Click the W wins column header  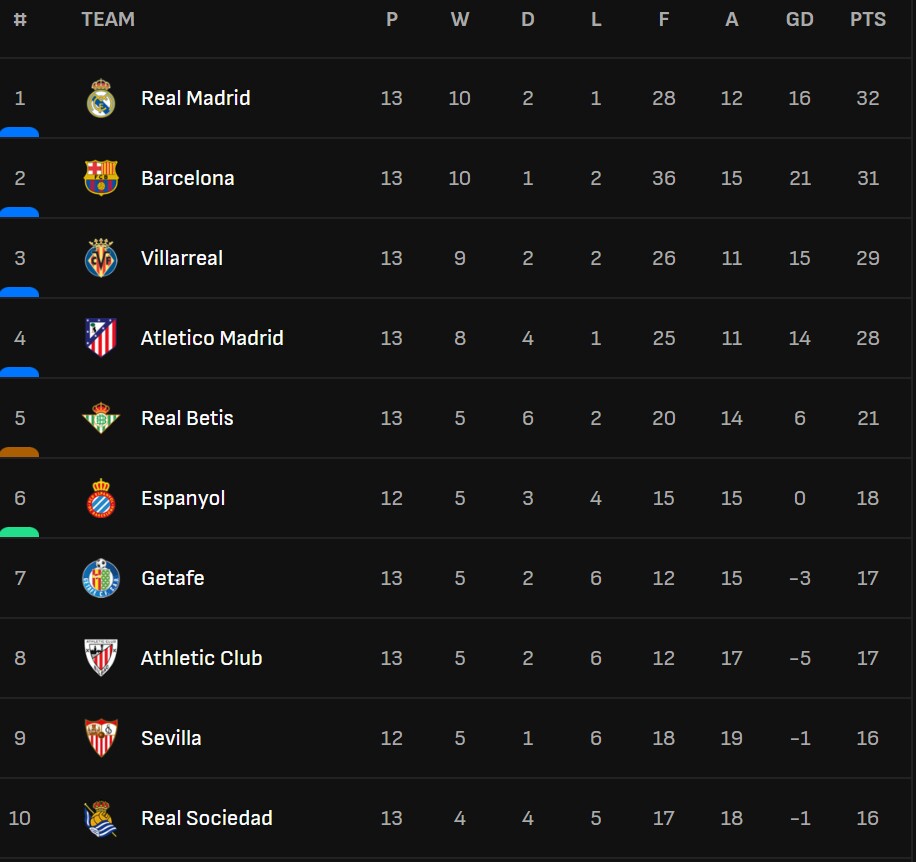(x=459, y=19)
